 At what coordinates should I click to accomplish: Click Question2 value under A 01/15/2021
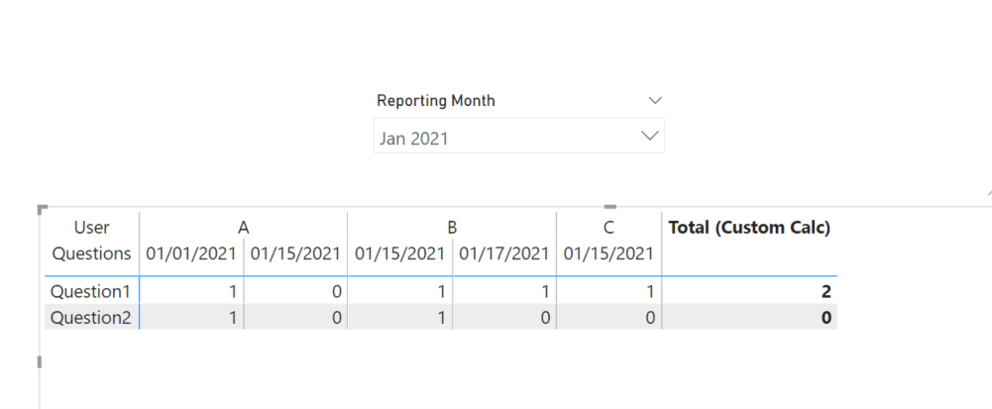(337, 318)
